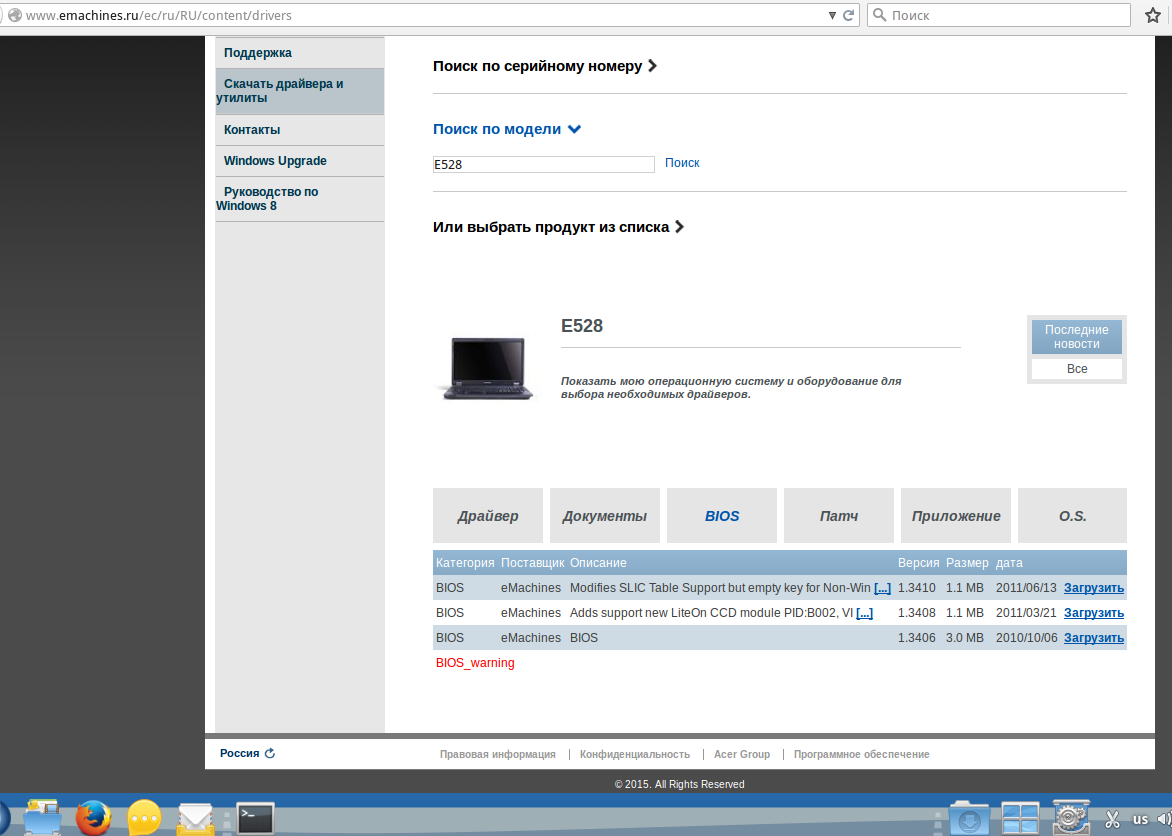1172x836 pixels.
Task: Open the 'Драйвер' tab
Action: coord(488,515)
